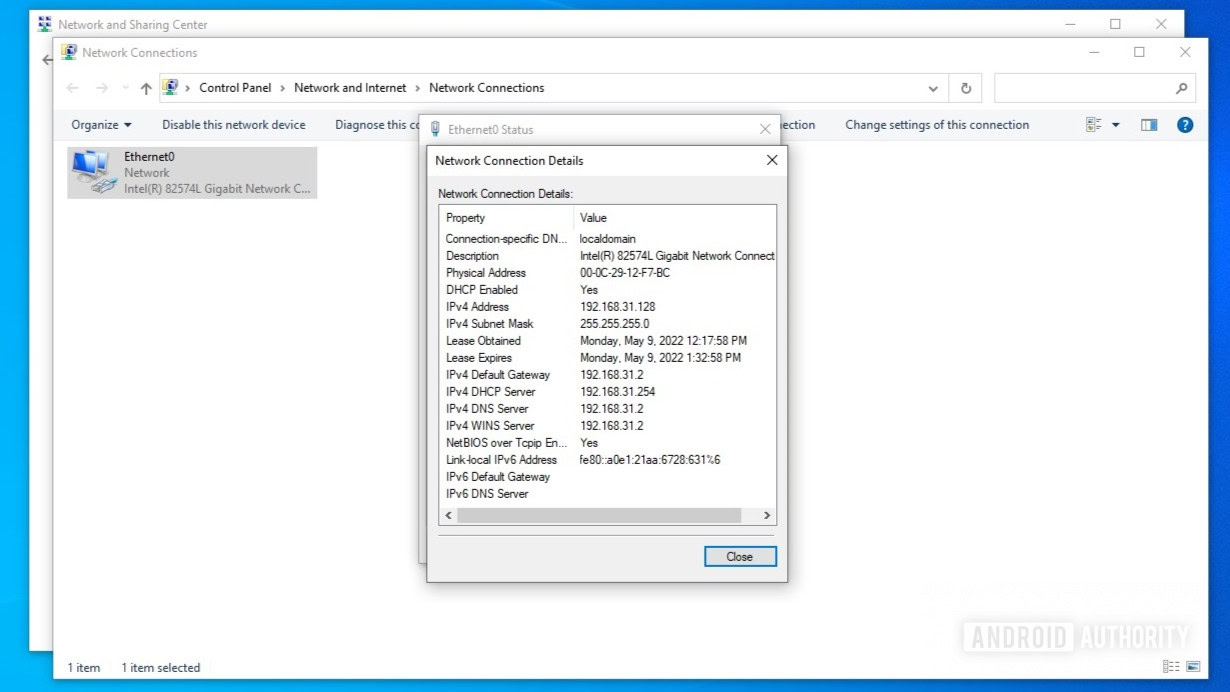Click the Close button in details dialog
The height and width of the screenshot is (692, 1230).
[x=739, y=557]
